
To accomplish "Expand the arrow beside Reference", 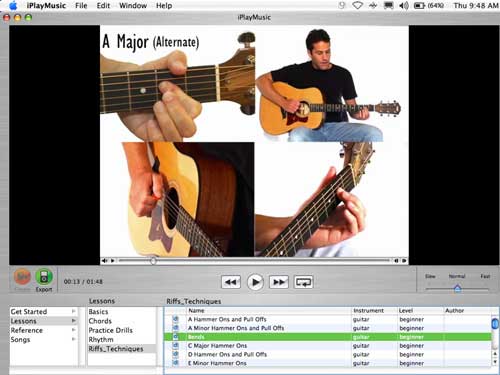I will (73, 330).
